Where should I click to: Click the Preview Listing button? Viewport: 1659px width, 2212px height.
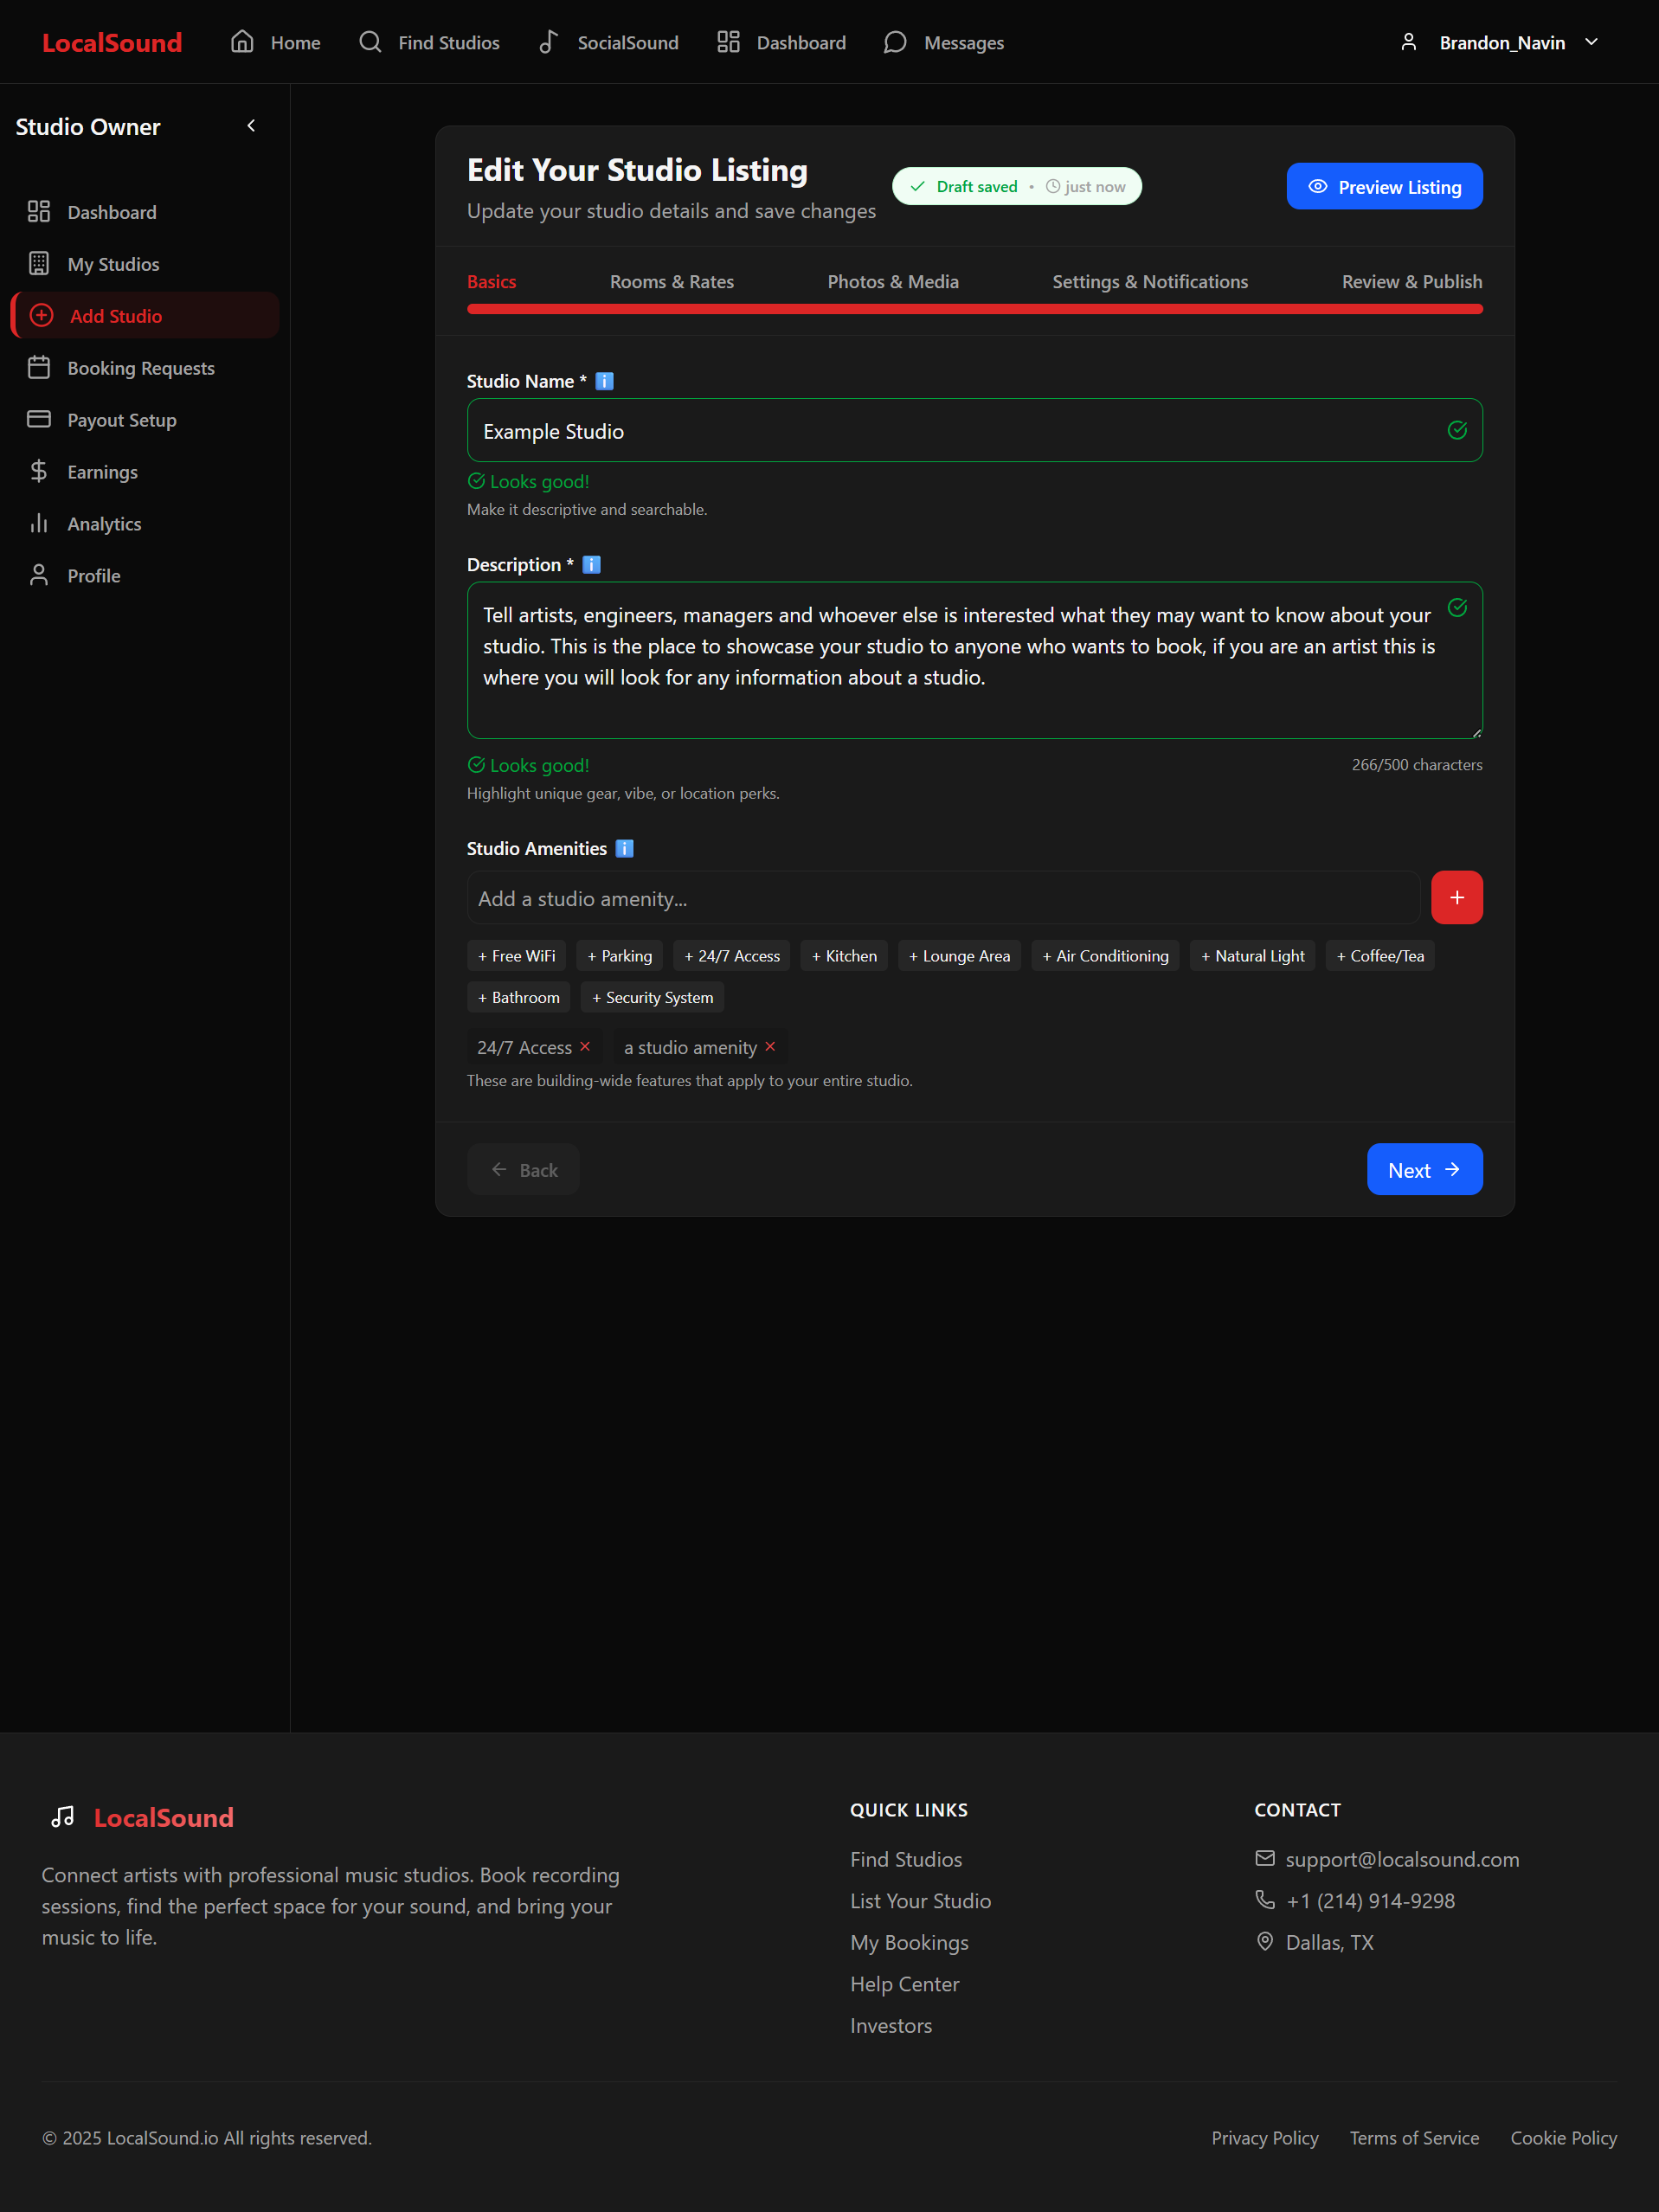point(1384,186)
